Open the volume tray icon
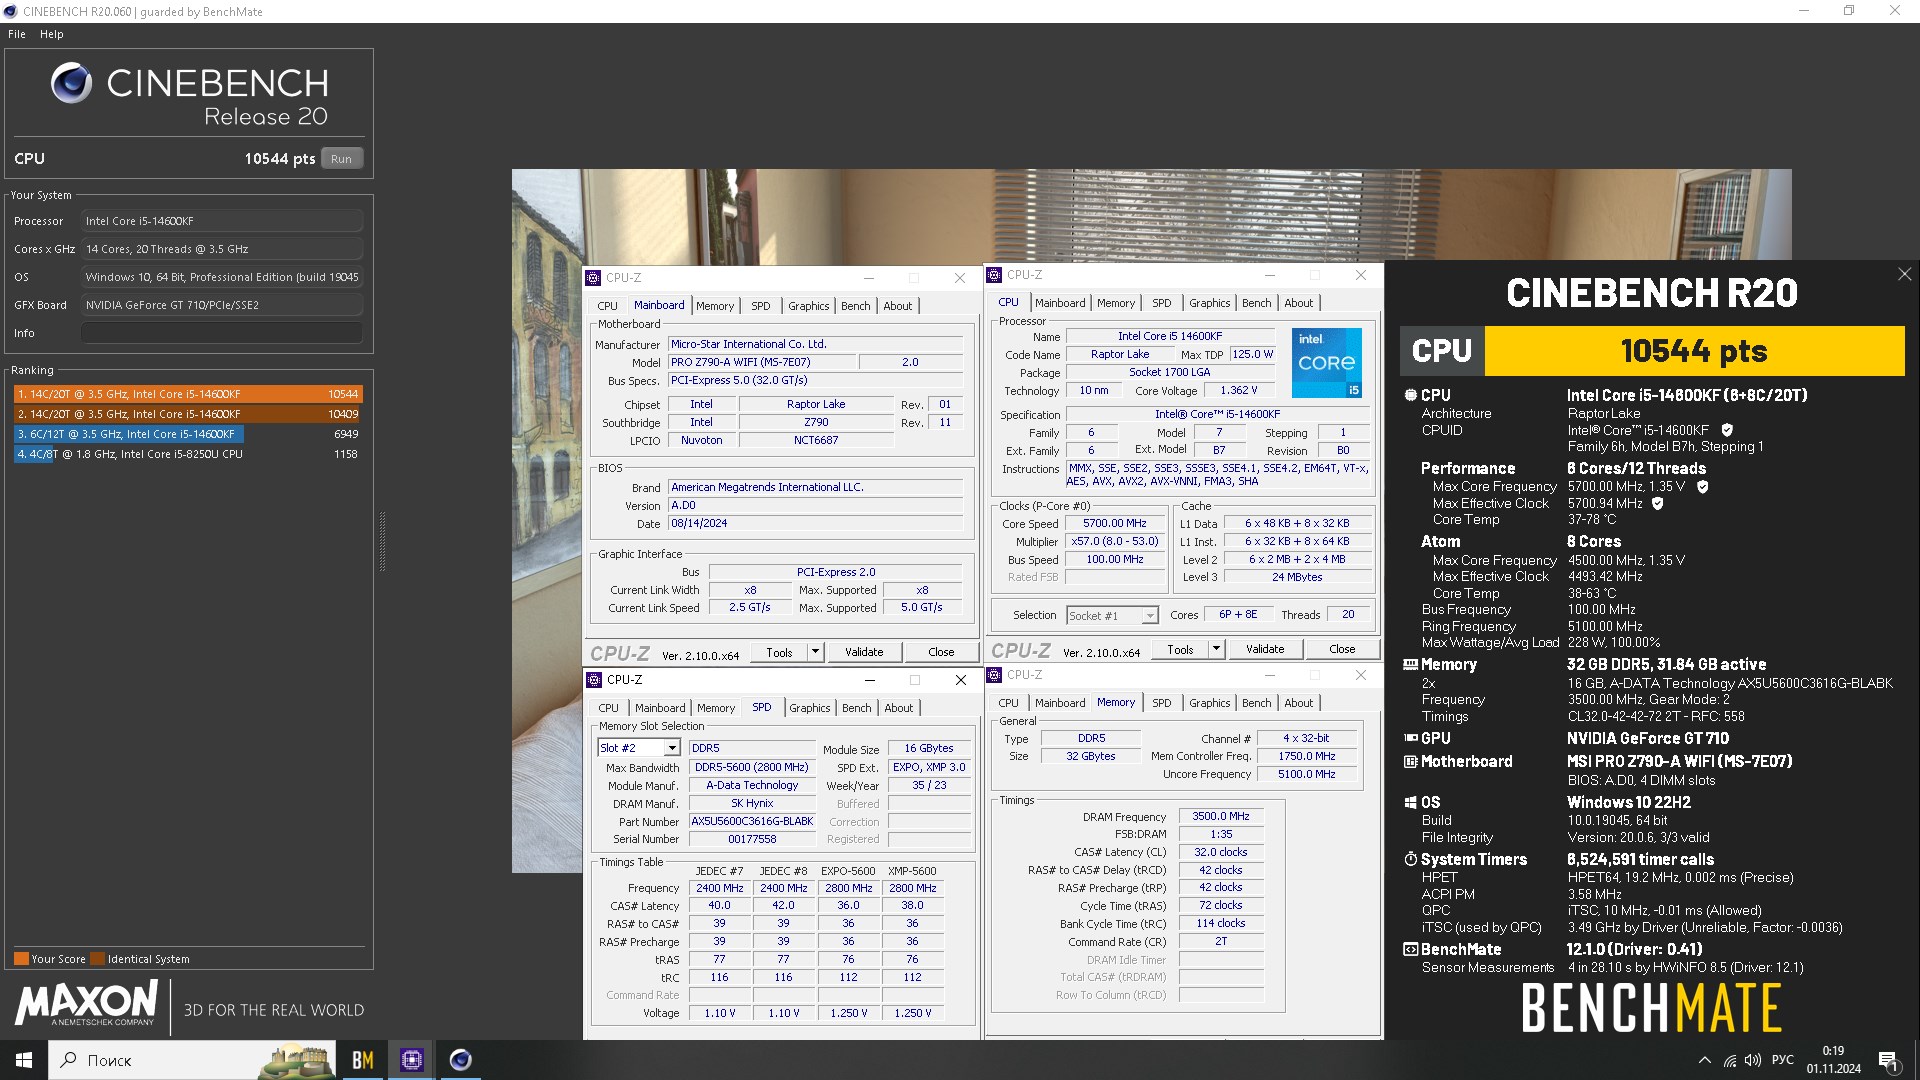 tap(1752, 1060)
